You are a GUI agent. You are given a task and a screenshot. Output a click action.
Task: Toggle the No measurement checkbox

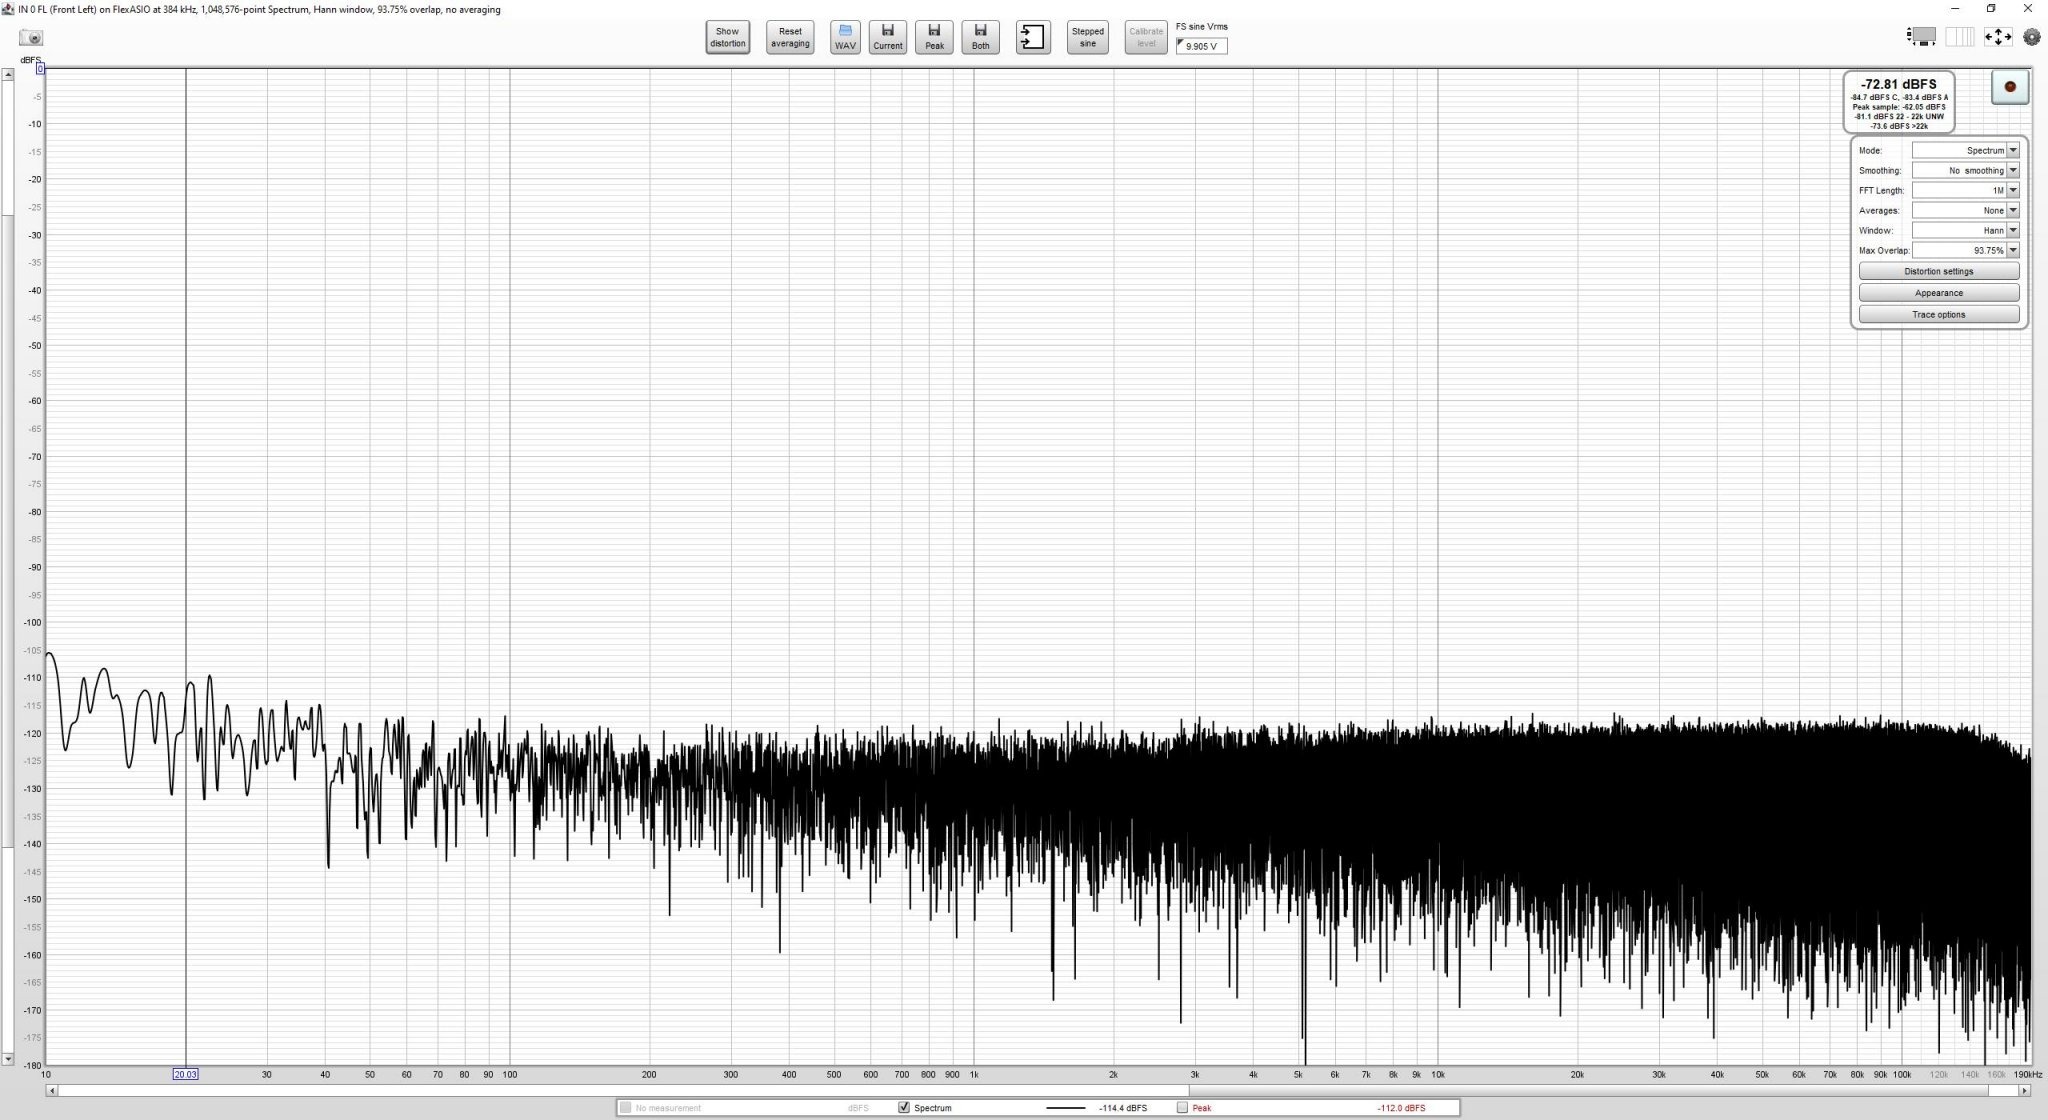[x=625, y=1107]
